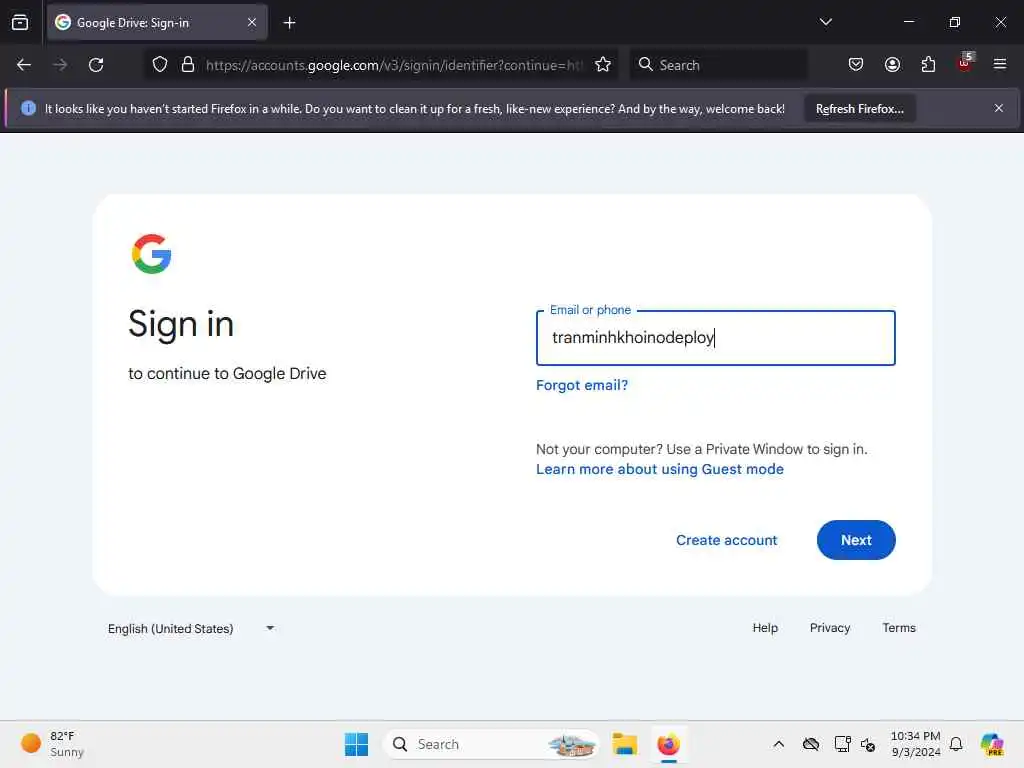Open Firefox View recent browsing icon
This screenshot has width=1024, height=768.
tap(20, 22)
